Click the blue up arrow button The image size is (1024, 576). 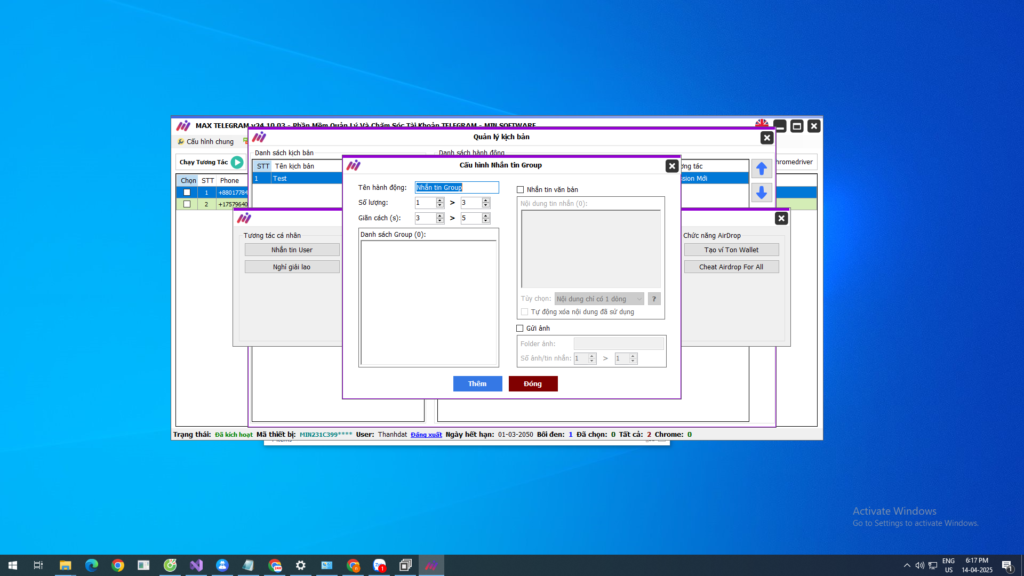(761, 169)
